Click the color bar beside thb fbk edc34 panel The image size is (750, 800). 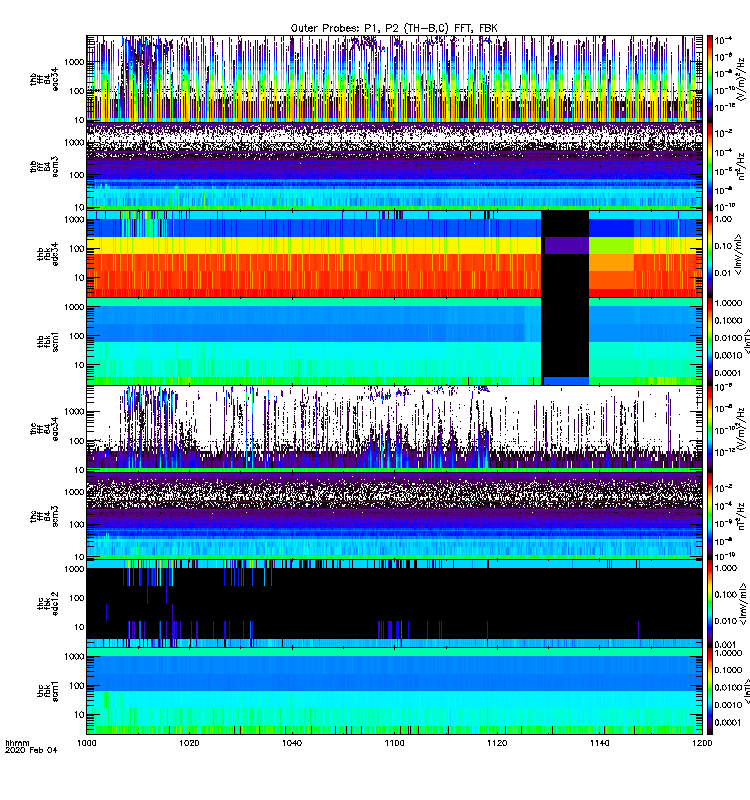pos(710,254)
